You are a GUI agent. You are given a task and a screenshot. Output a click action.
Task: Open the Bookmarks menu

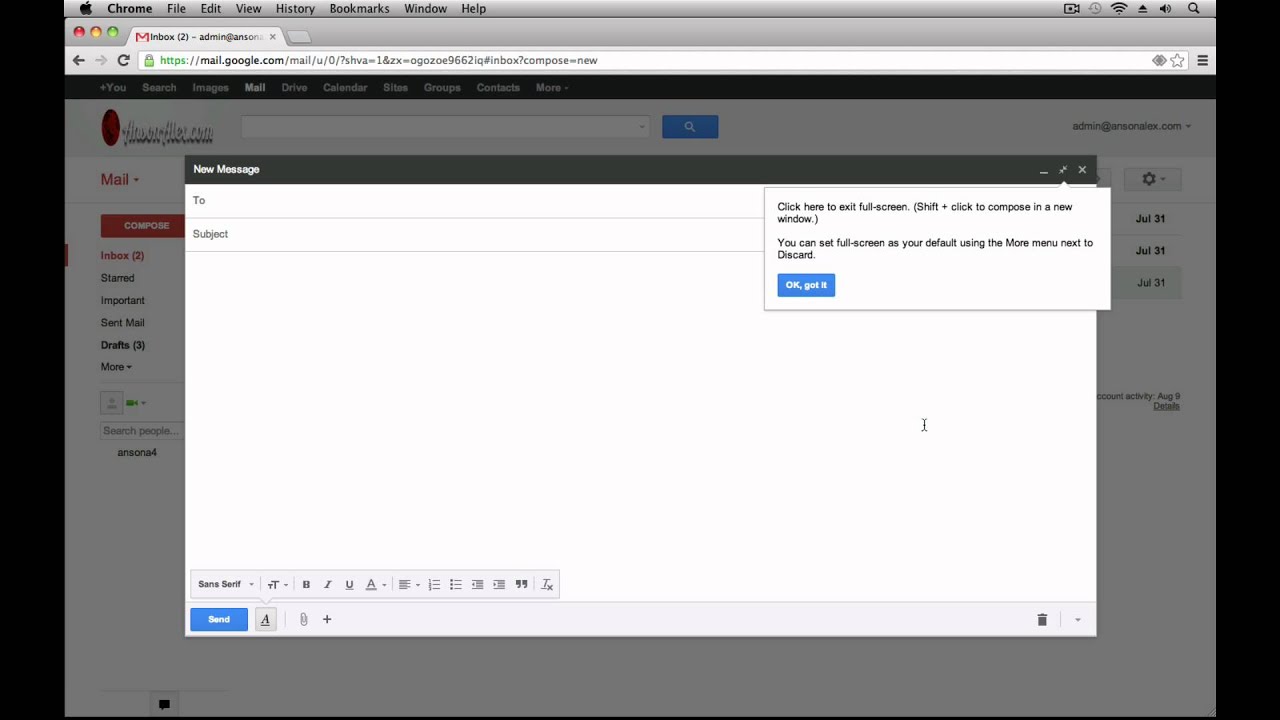coord(359,9)
